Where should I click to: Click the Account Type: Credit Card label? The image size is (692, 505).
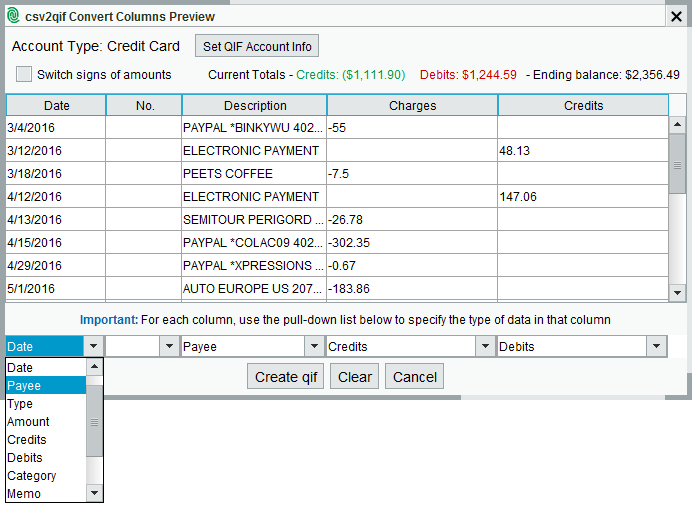click(x=96, y=46)
